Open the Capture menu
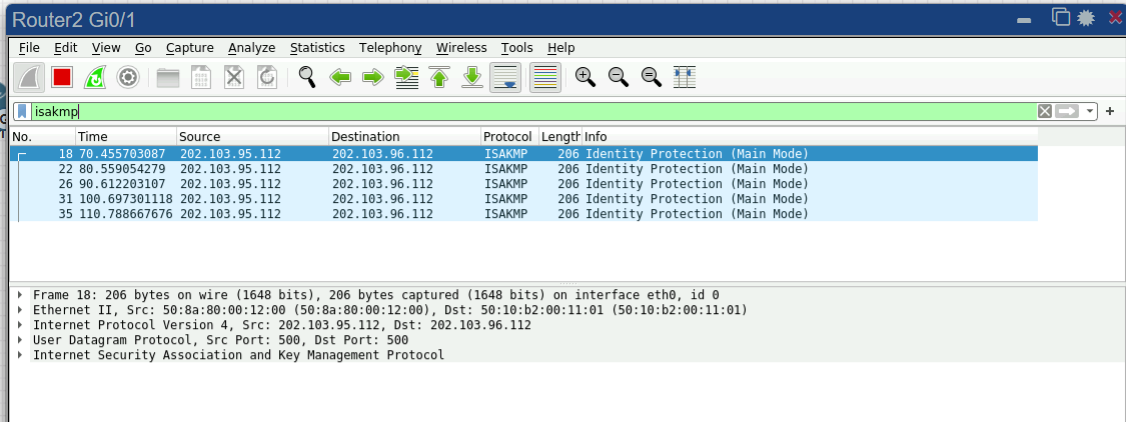Image resolution: width=1126 pixels, height=422 pixels. 190,47
